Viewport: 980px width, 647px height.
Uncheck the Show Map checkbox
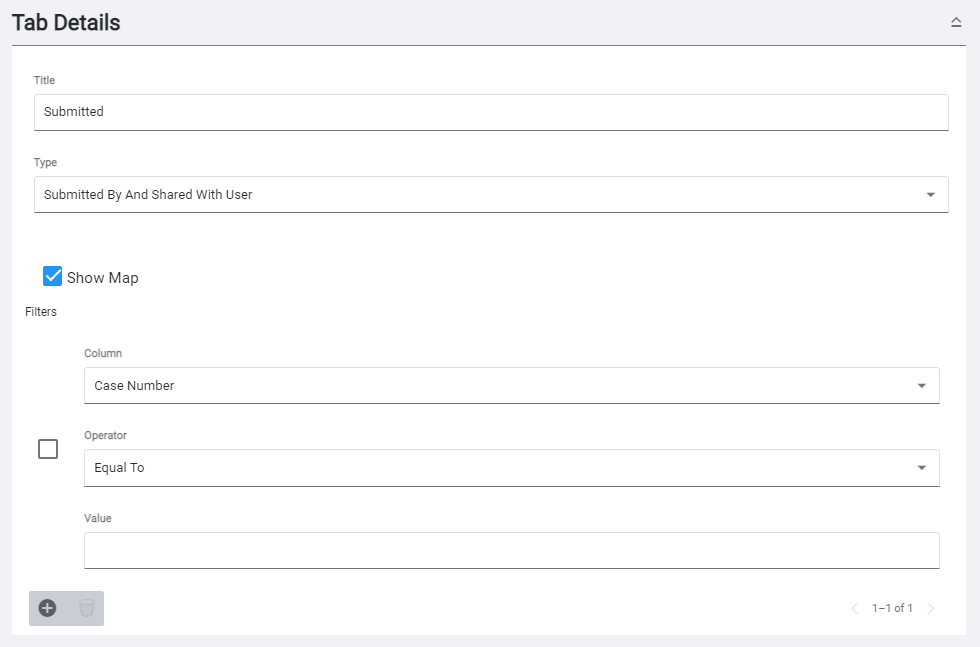[x=52, y=276]
